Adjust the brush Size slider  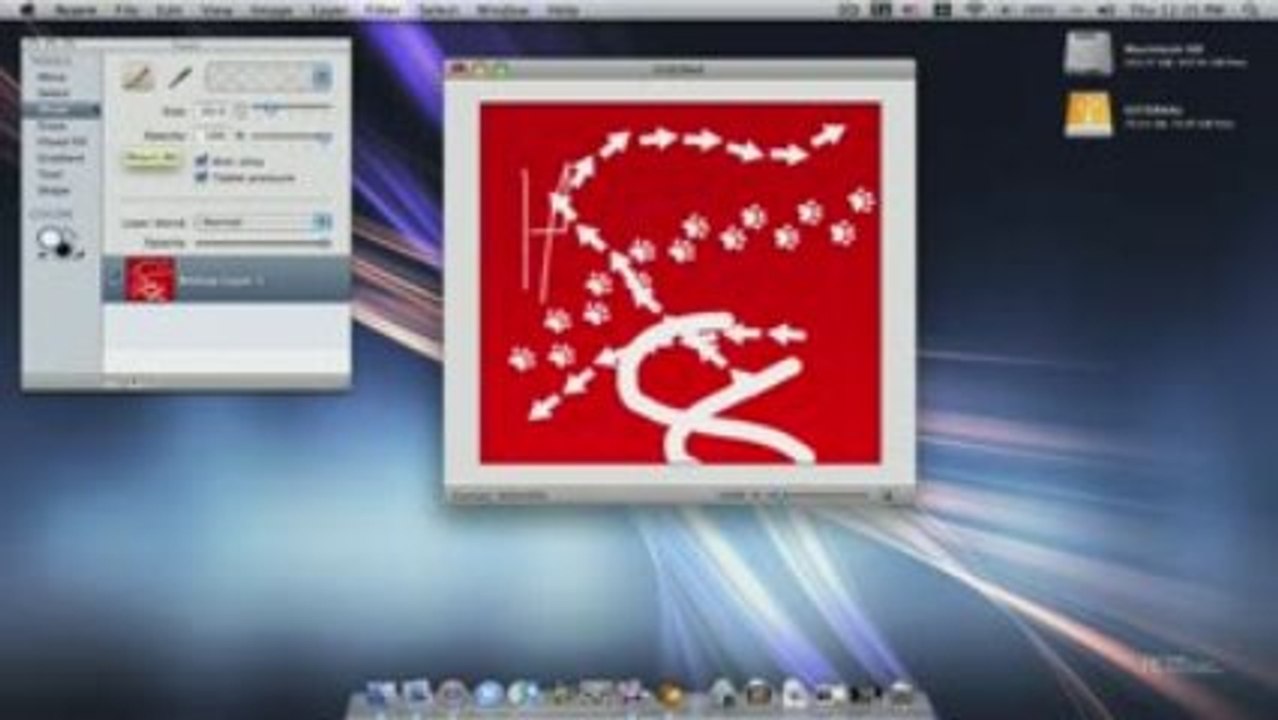click(x=292, y=106)
